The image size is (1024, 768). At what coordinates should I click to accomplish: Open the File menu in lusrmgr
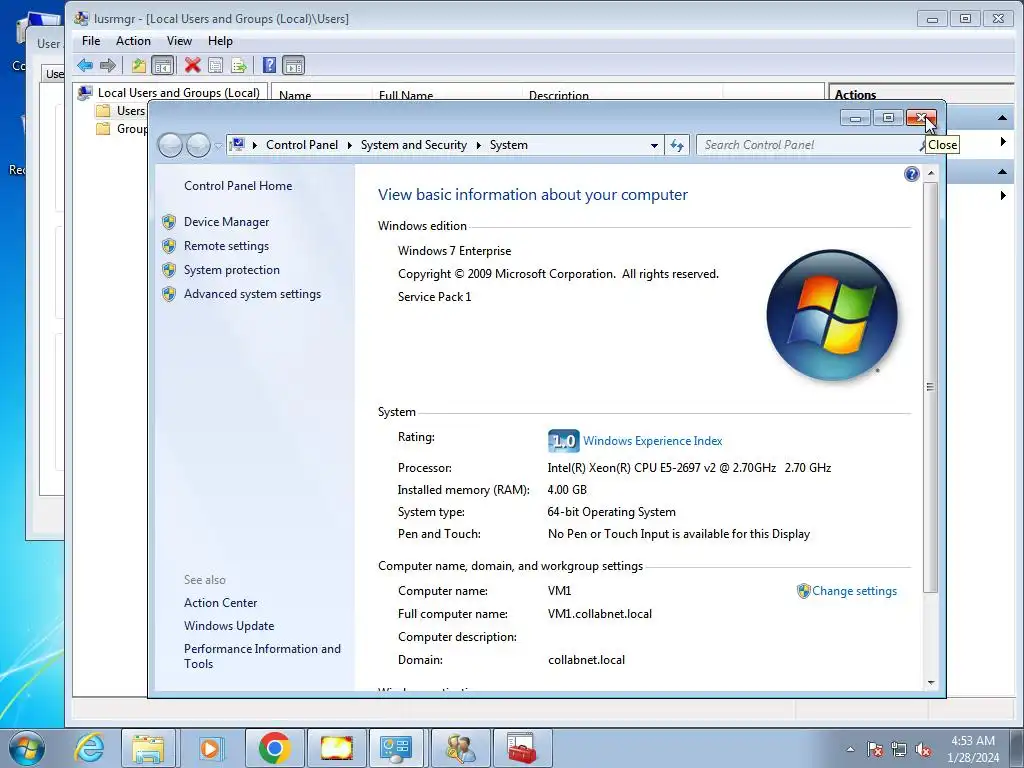[91, 41]
